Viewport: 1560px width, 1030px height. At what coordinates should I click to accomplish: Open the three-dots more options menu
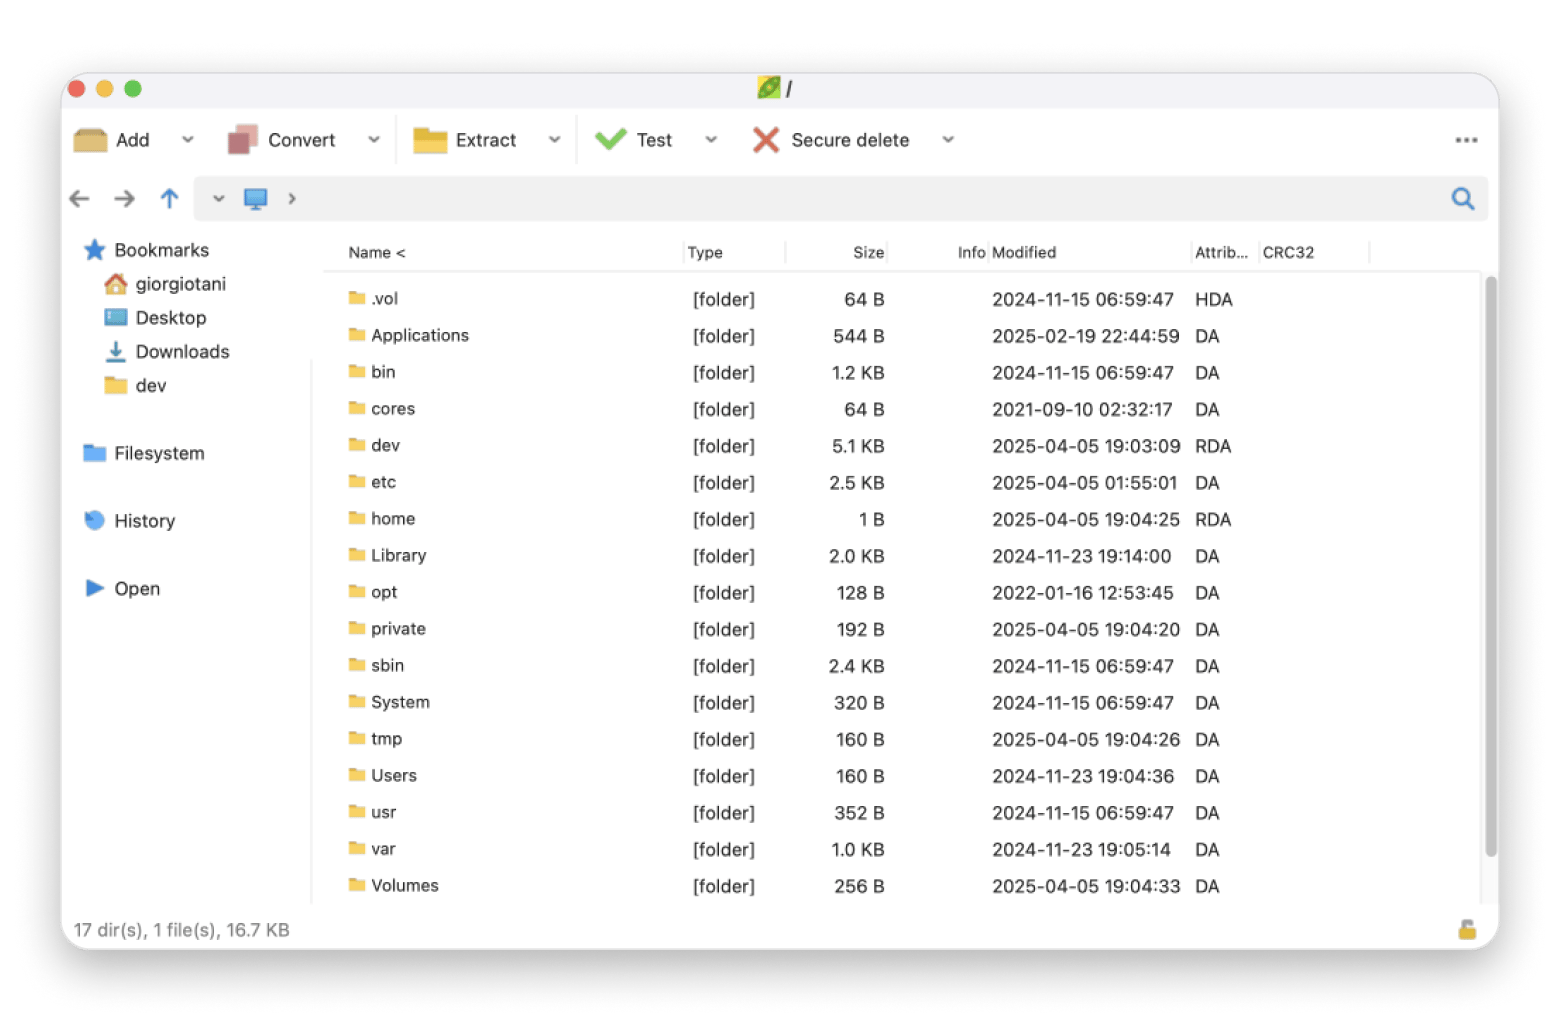[x=1466, y=140]
